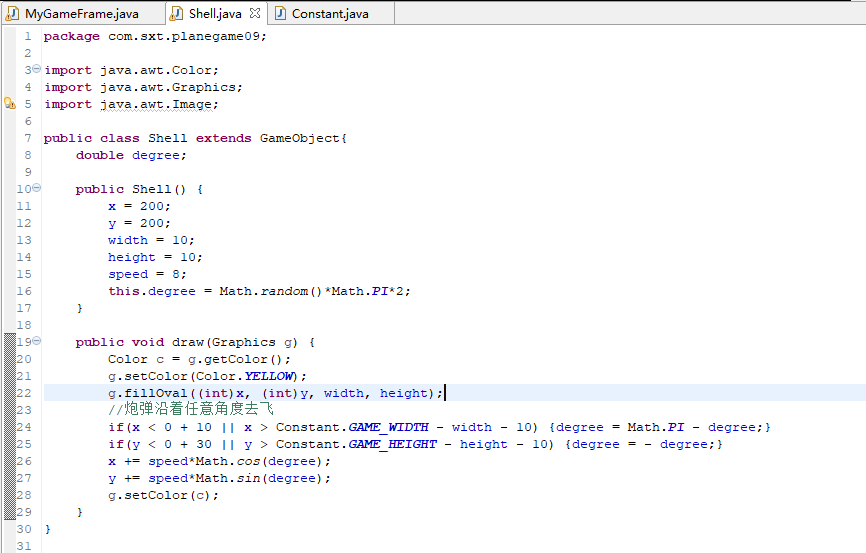Screen dimensions: 866x553
Task: Click the blue change bar beside line 24
Action: 10,427
